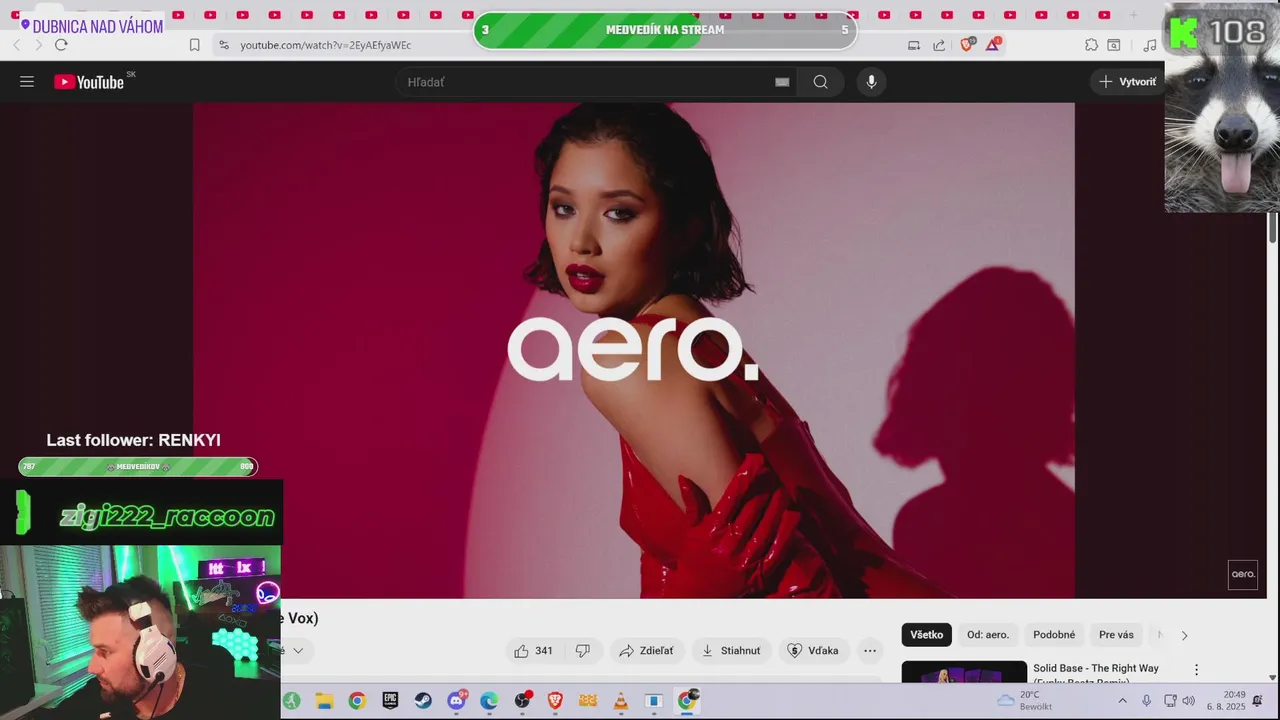Open the Vytvoriť create button
This screenshot has height=720, width=1280.
point(1127,82)
